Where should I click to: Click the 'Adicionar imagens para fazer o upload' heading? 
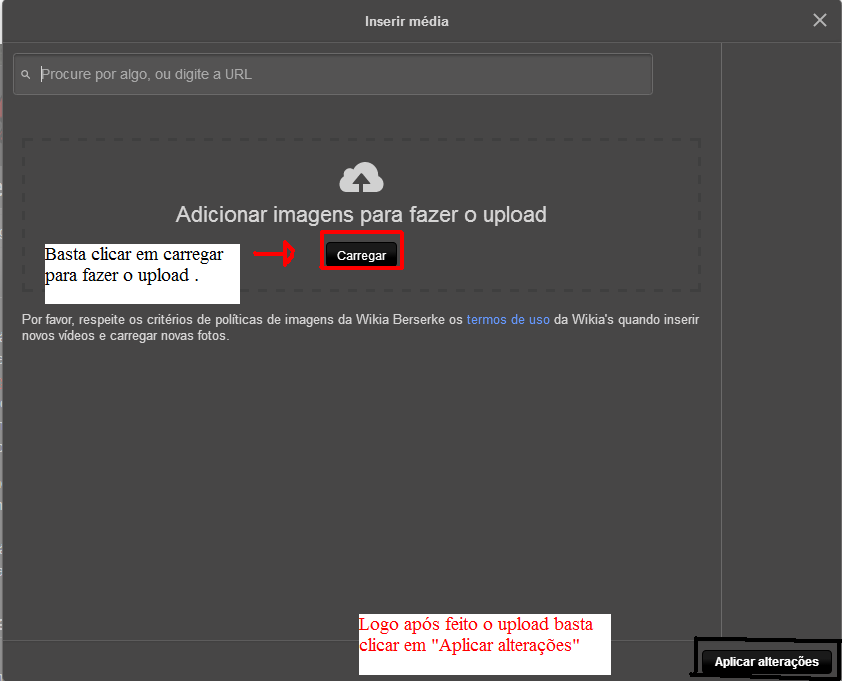click(x=361, y=214)
